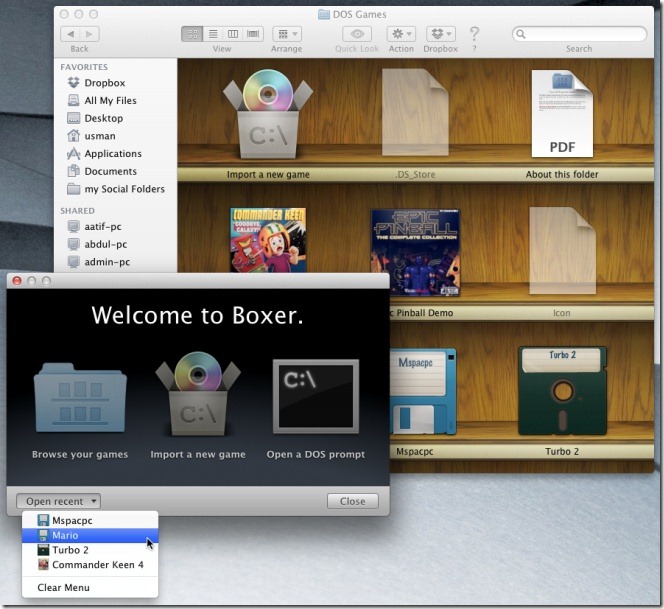
Task: Click the Mspacpc shelf label
Action: (415, 451)
